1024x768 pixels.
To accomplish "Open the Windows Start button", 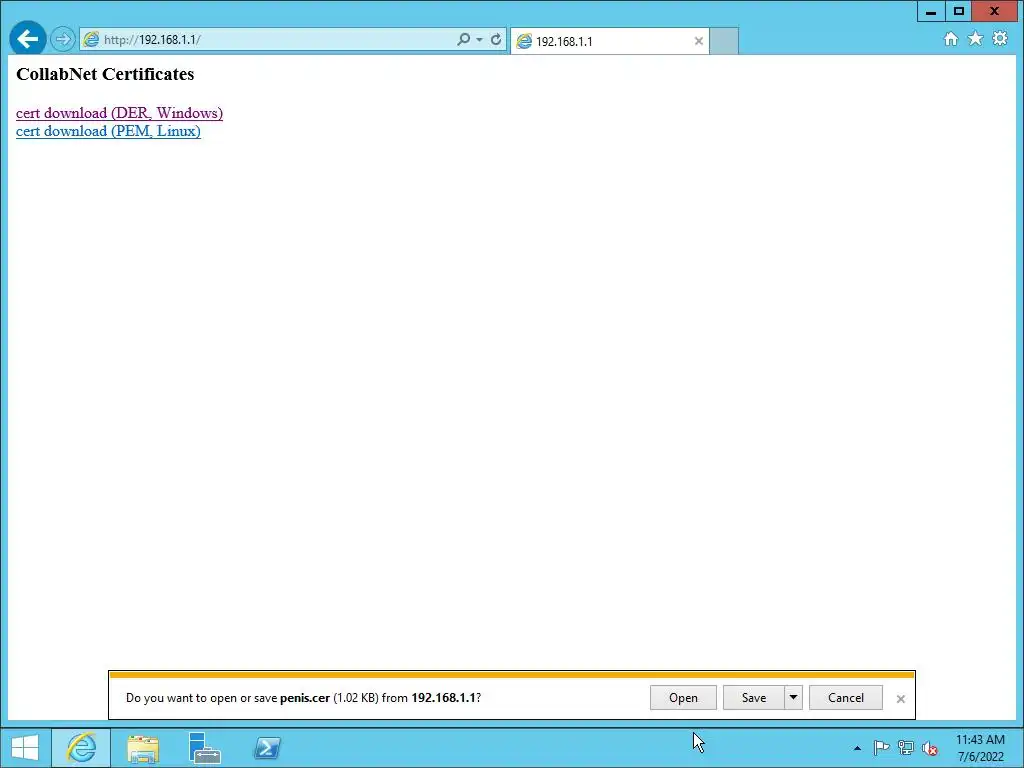I will 25,748.
